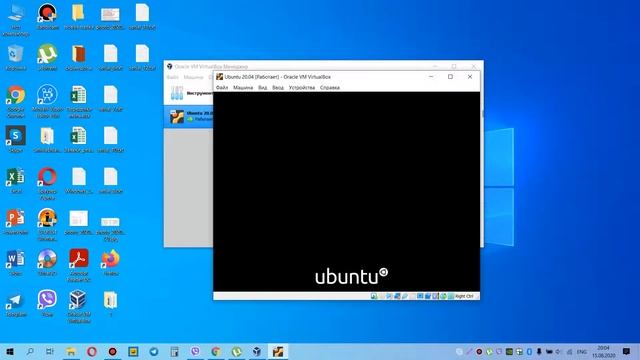Open the Acrobat Reader desktop shortcut
Screen dimensions: 640x360
click(x=79, y=265)
